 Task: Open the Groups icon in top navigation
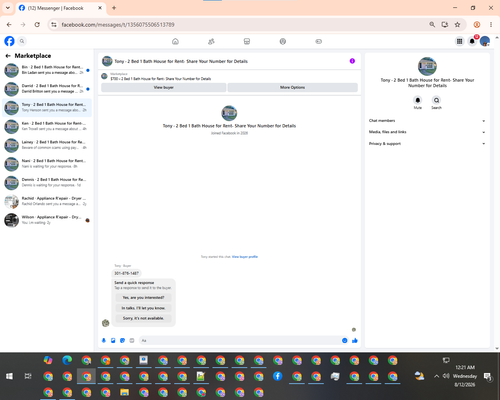(x=283, y=41)
